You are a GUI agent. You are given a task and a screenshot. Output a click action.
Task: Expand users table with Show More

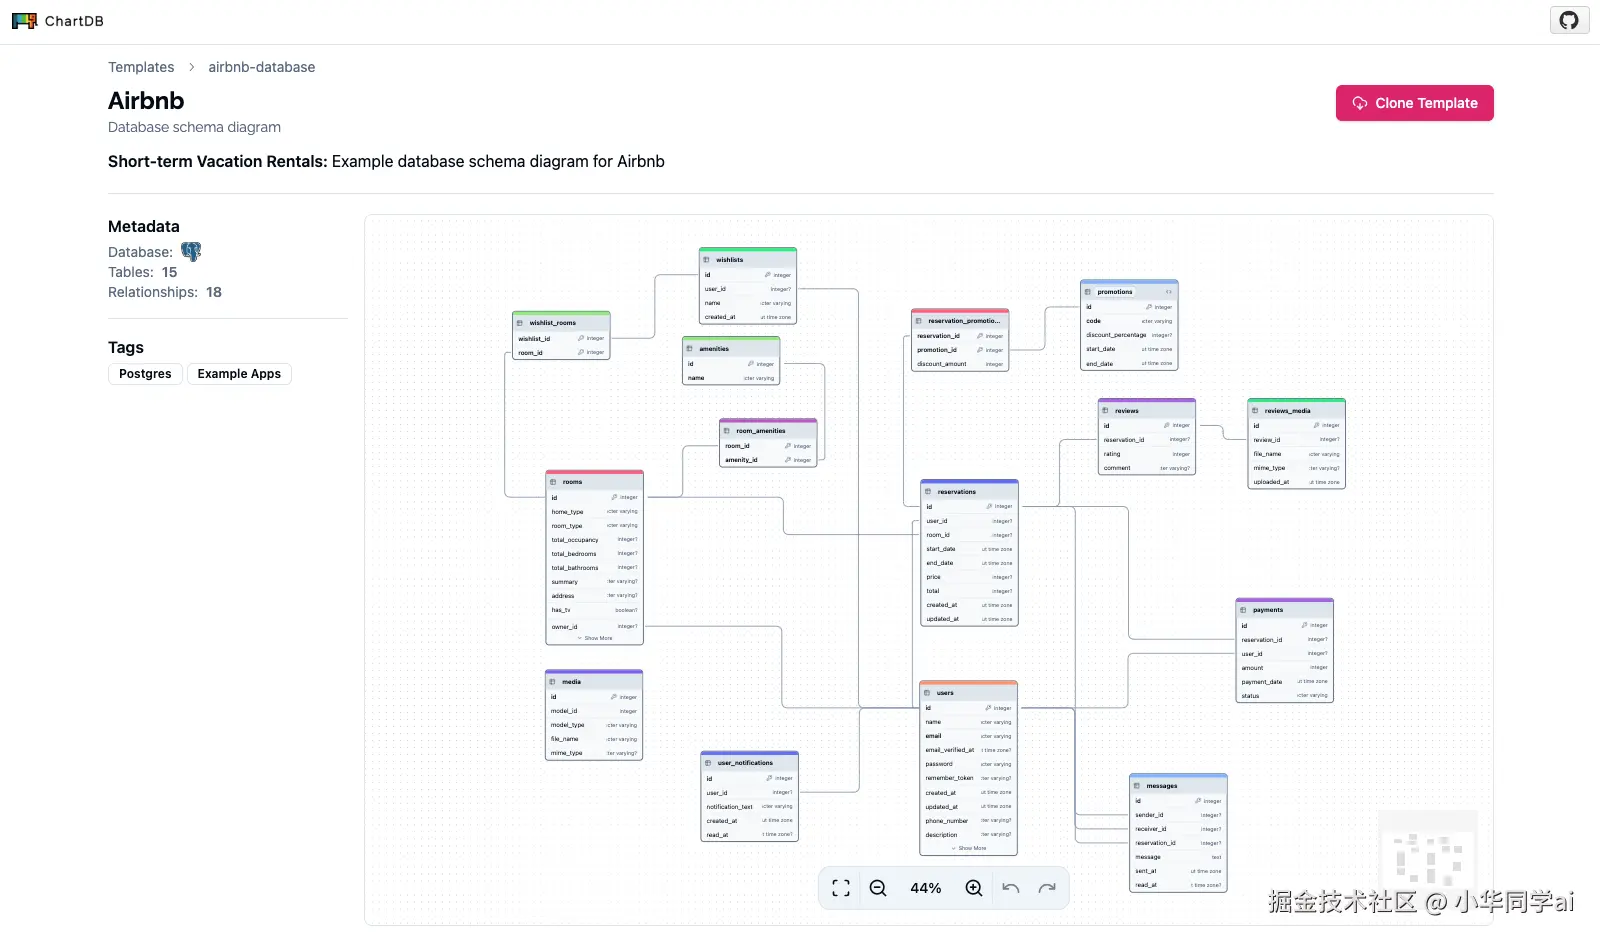point(969,848)
